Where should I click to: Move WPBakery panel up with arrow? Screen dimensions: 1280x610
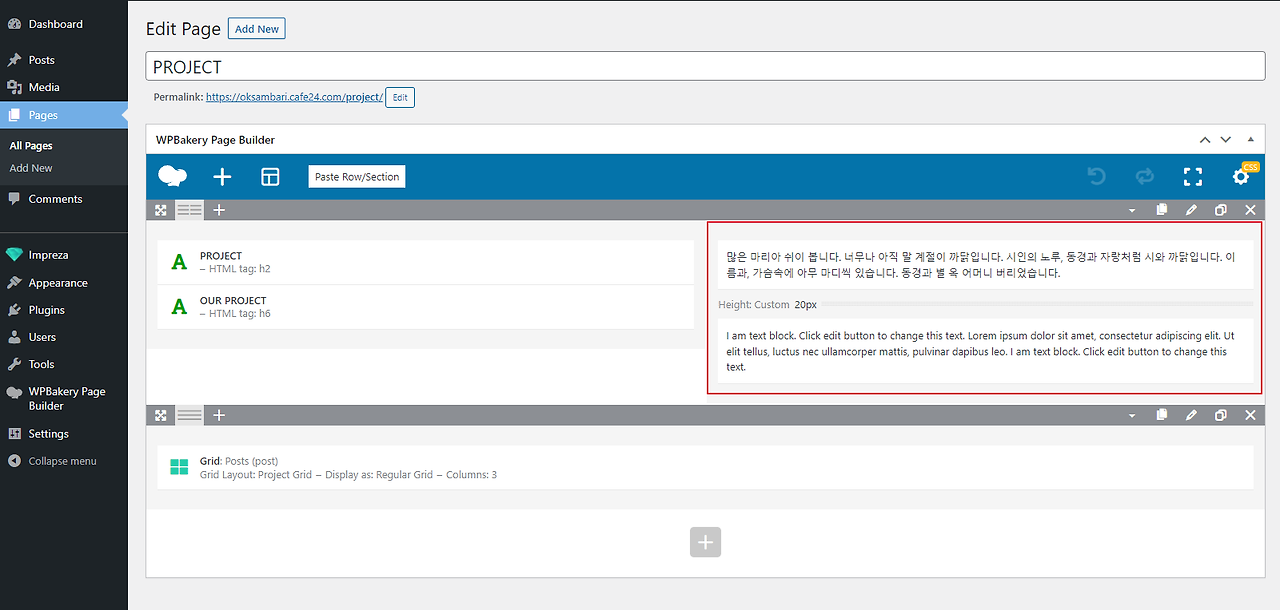(x=1205, y=140)
